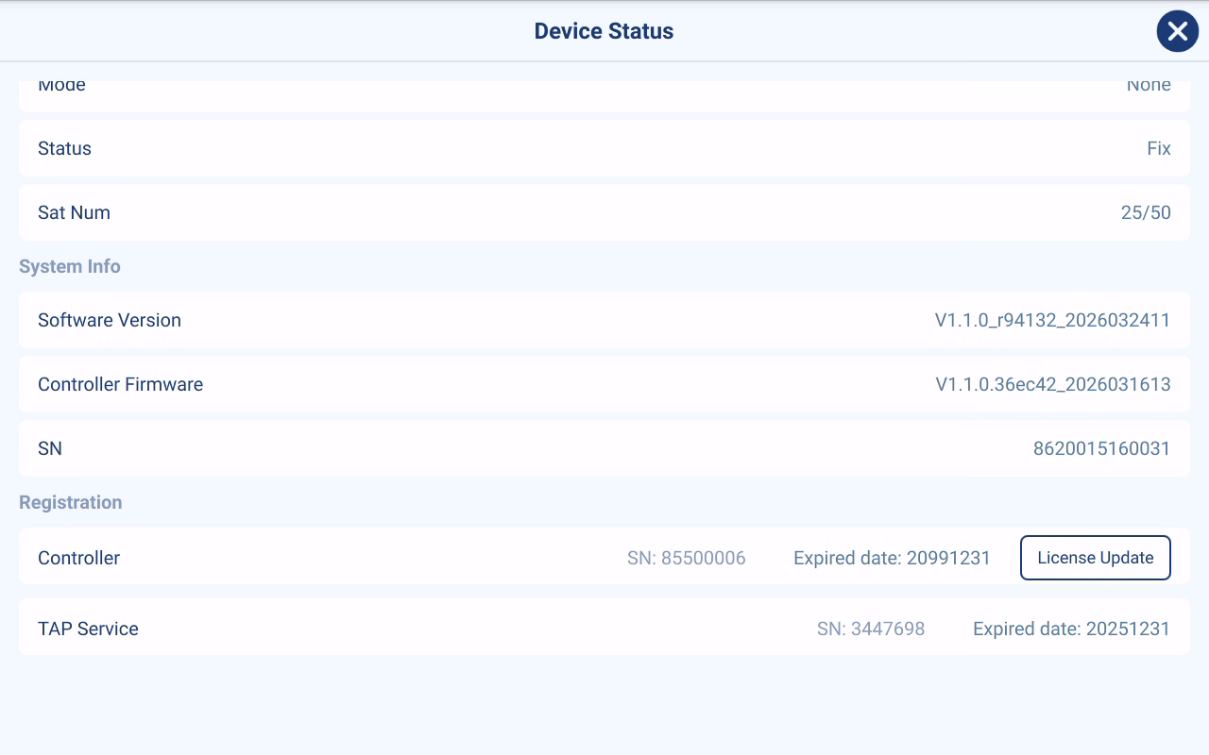Click the Fix status value

(x=1158, y=148)
